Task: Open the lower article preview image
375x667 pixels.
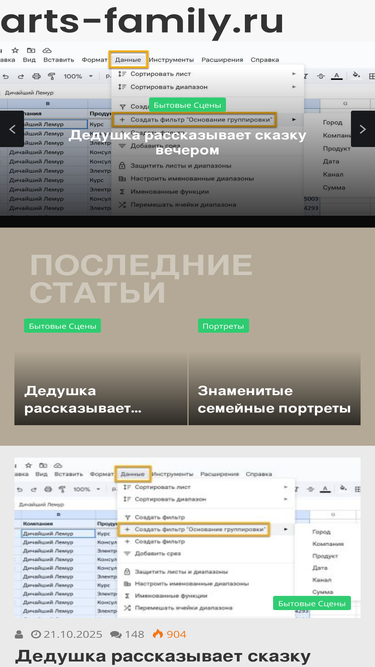Action: (x=188, y=538)
